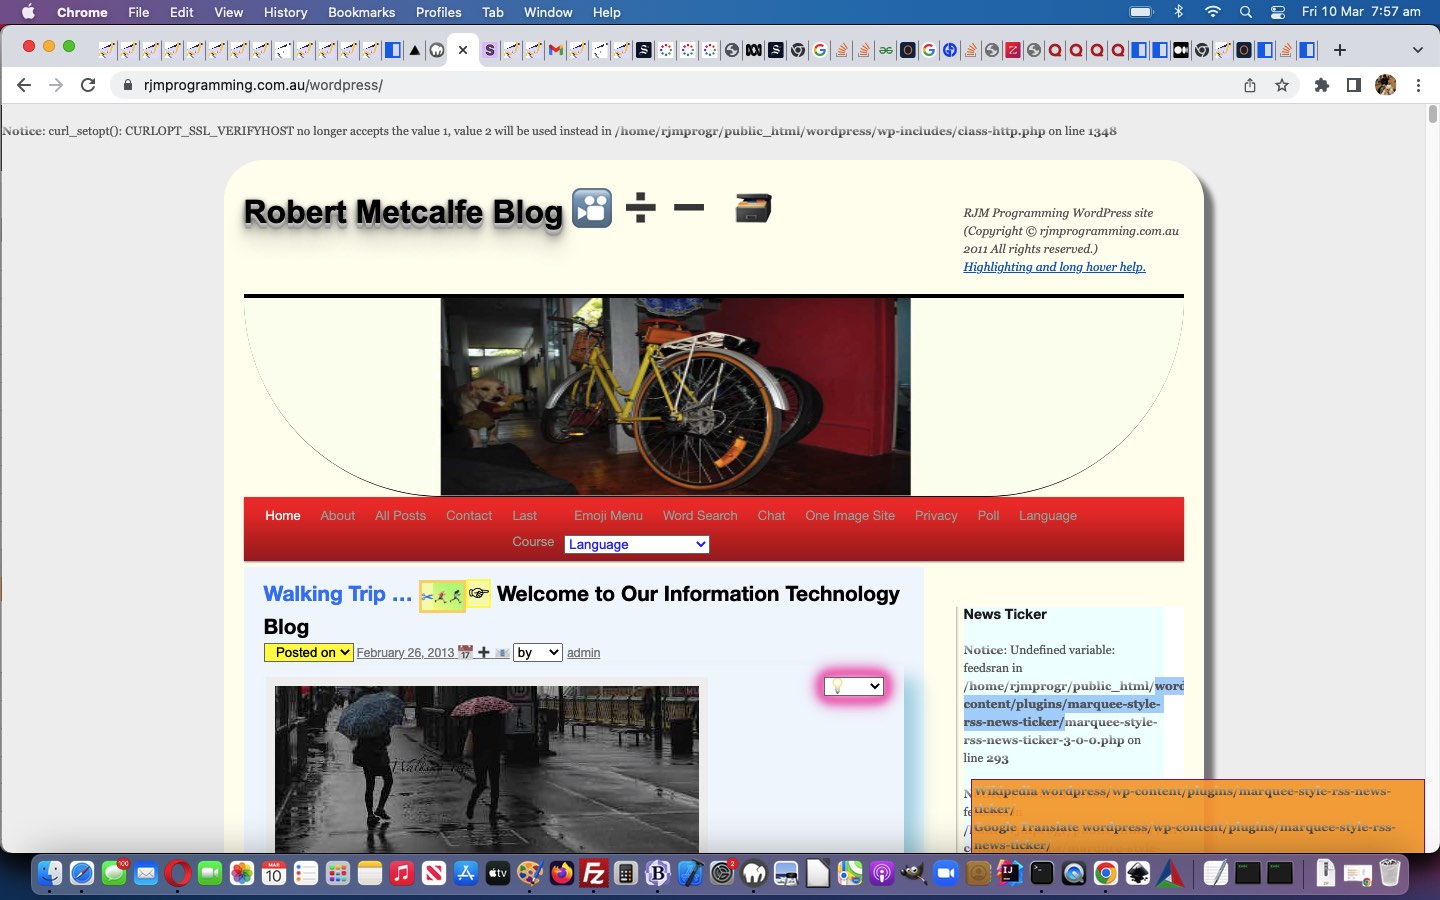Click the Share page icon in address bar
Image resolution: width=1440 pixels, height=900 pixels.
point(1249,85)
